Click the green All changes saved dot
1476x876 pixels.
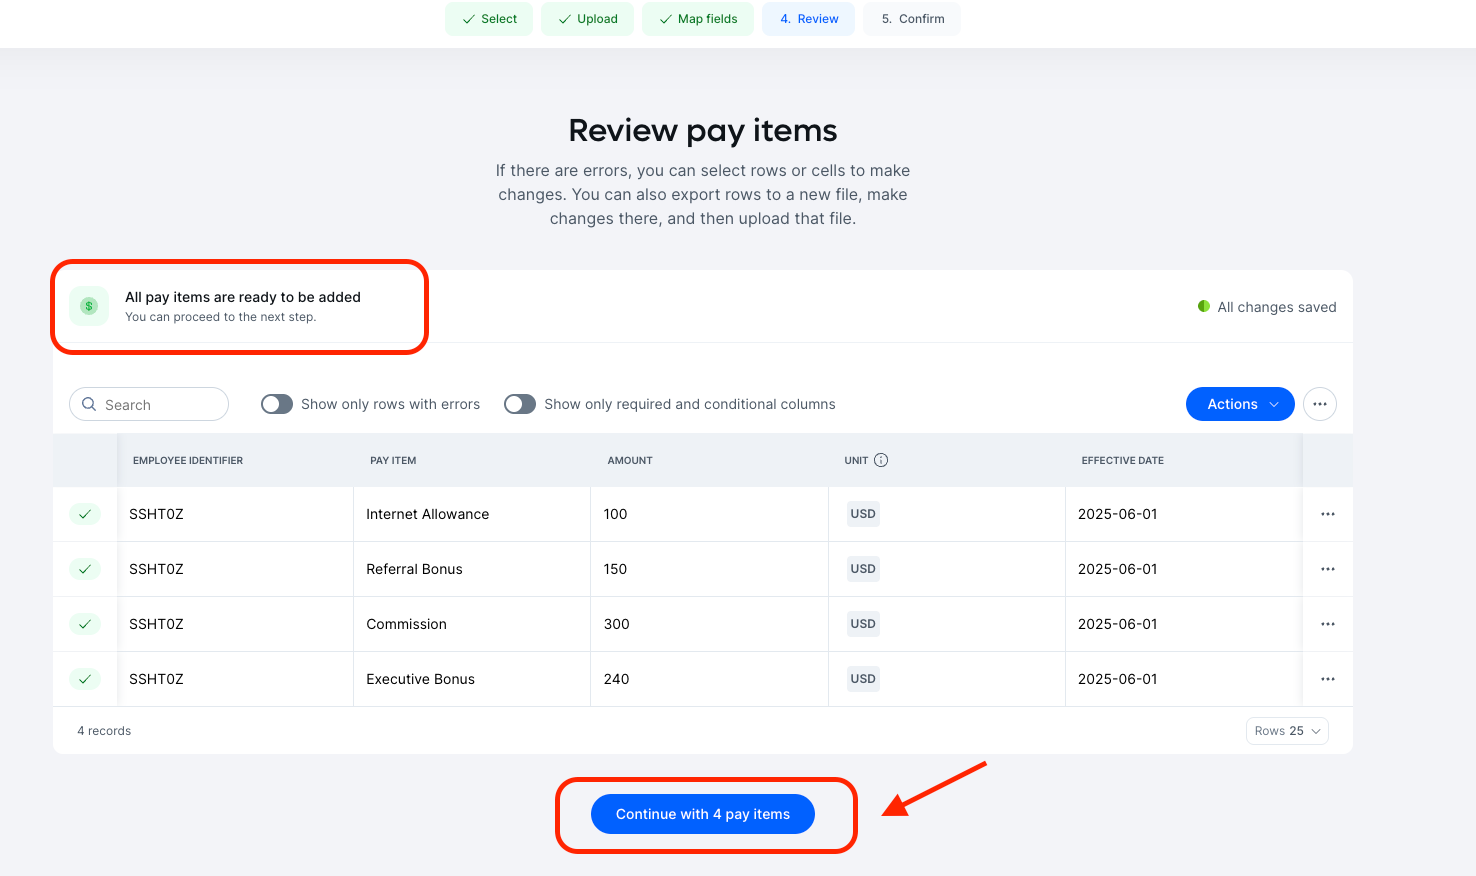click(x=1204, y=306)
